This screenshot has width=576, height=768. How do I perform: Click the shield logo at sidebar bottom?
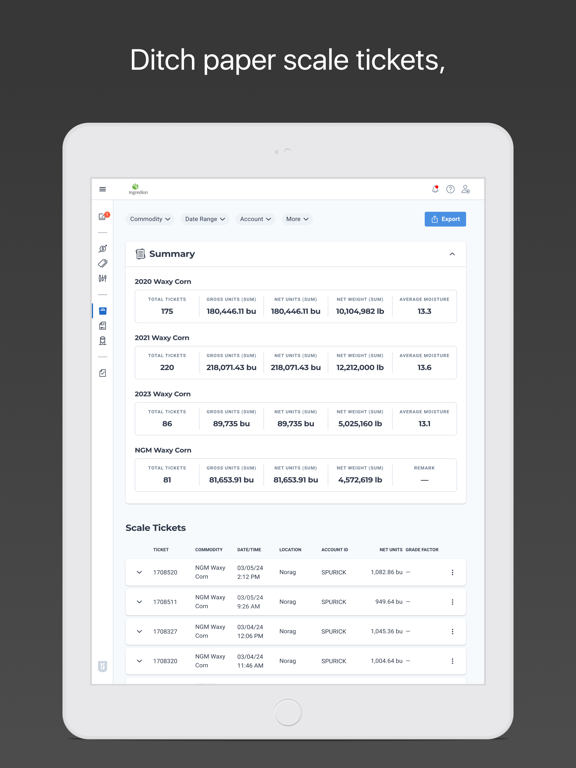click(x=102, y=666)
